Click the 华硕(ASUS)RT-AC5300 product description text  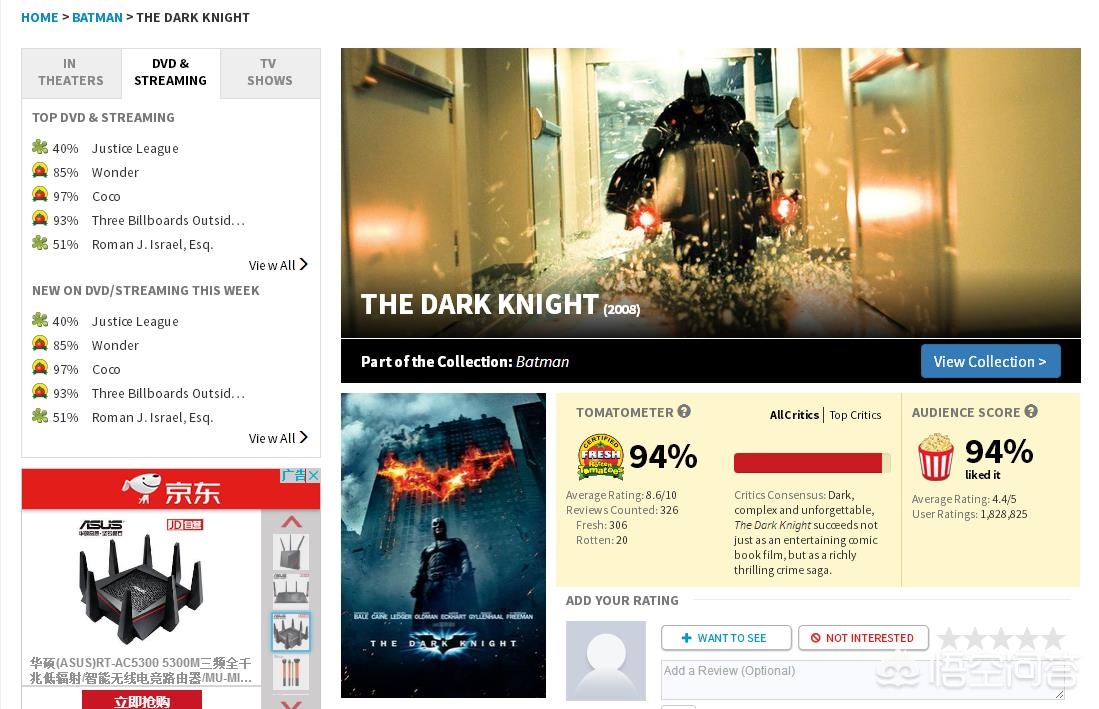point(141,670)
